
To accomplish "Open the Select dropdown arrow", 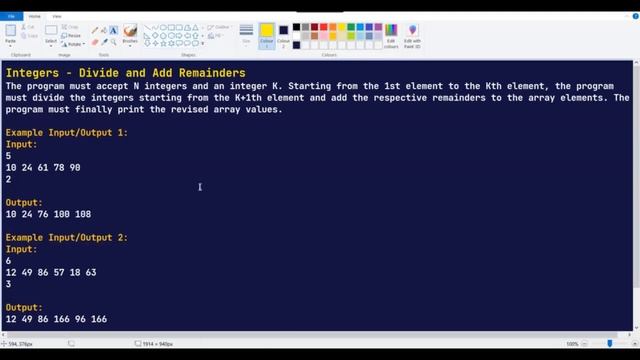I will [x=51, y=46].
